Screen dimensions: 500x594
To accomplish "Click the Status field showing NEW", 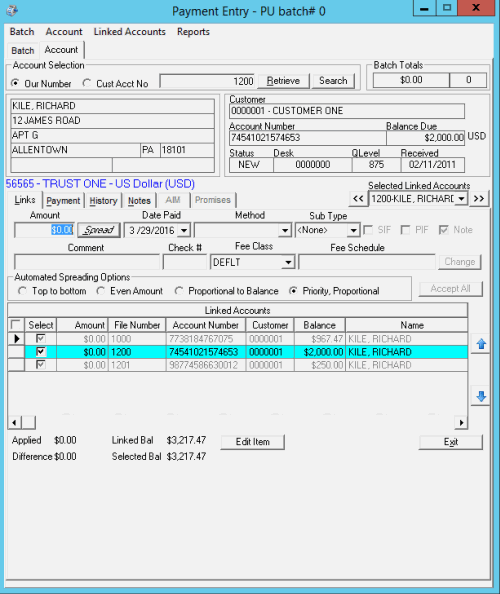I will [251, 165].
